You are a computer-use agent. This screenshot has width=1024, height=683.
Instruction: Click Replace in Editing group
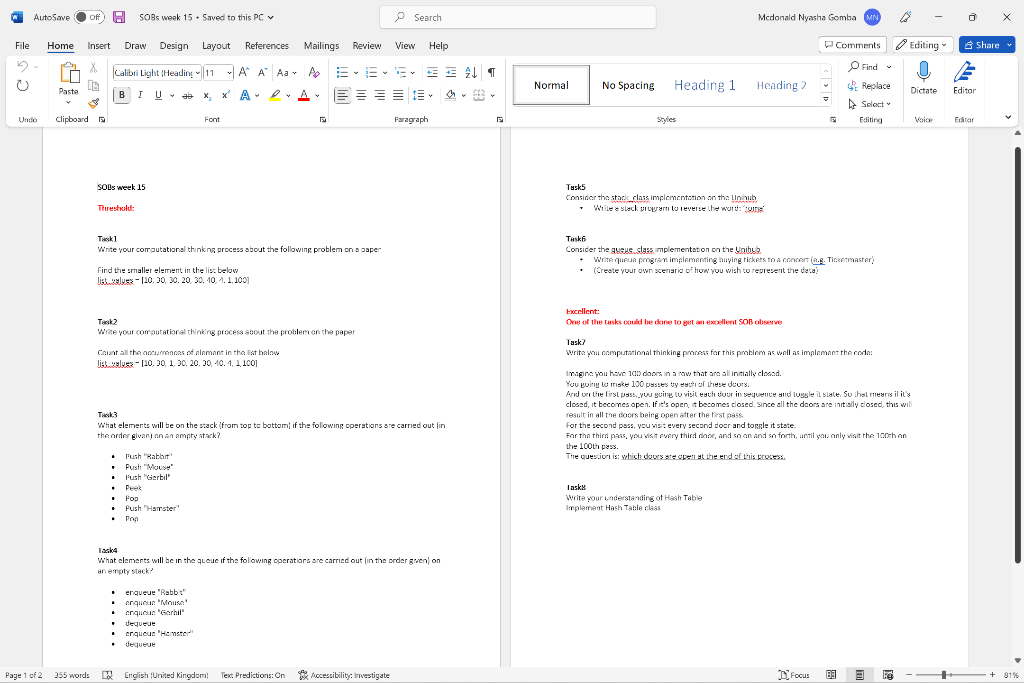(x=869, y=86)
